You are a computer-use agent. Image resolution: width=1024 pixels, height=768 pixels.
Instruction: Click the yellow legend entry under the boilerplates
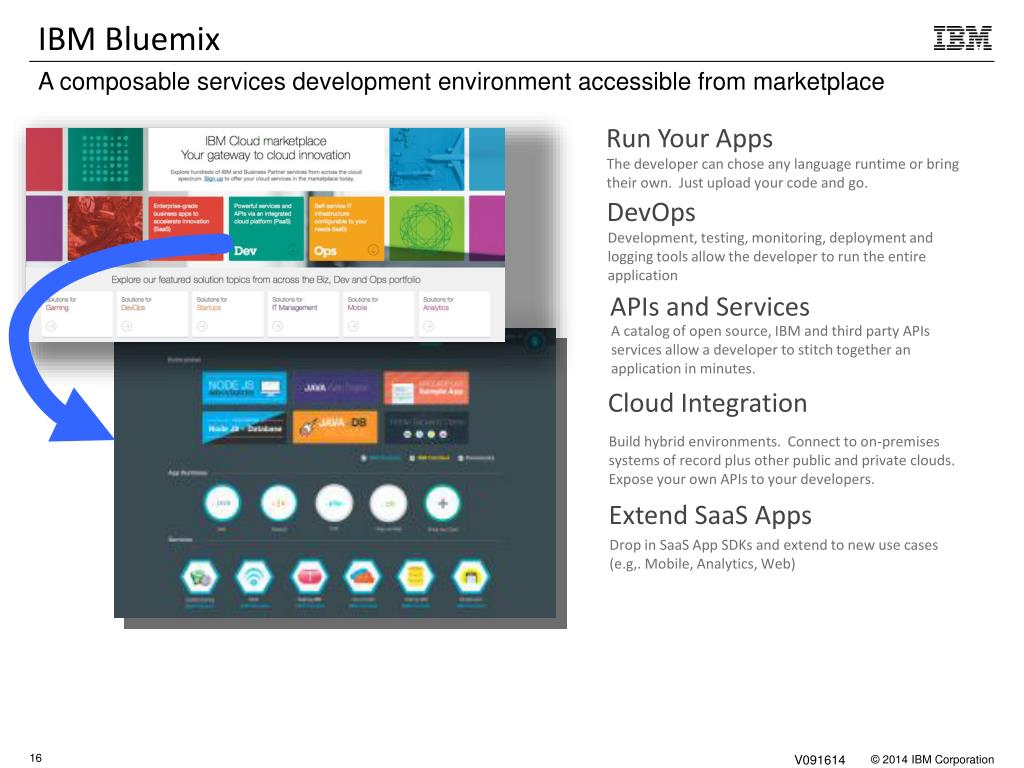(429, 458)
